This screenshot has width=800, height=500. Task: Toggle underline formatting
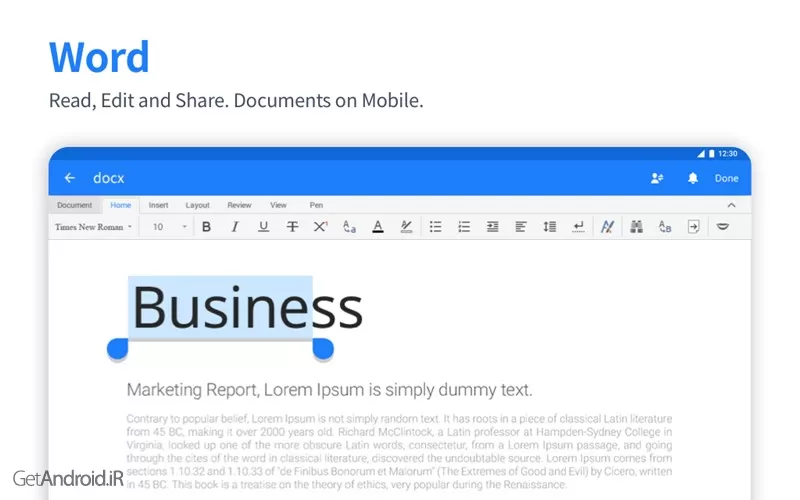(263, 227)
